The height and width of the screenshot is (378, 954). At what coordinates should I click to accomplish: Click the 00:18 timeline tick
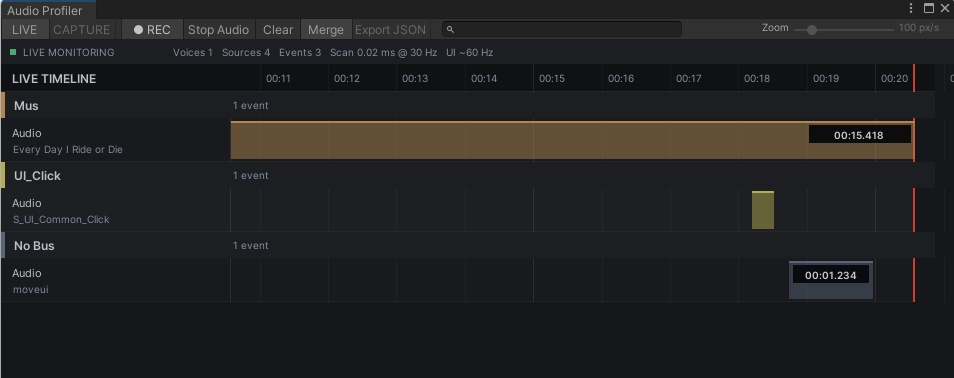click(x=757, y=79)
